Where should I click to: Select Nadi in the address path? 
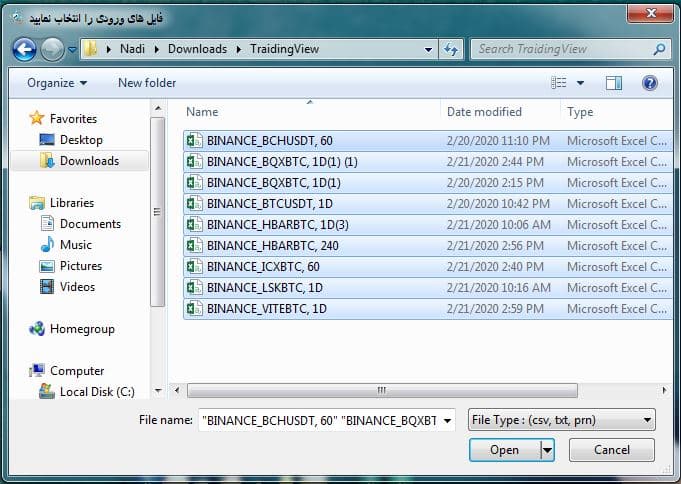pos(132,49)
